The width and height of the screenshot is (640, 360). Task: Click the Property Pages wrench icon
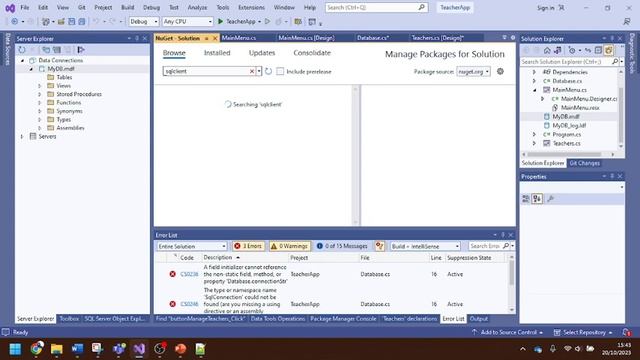(550, 199)
